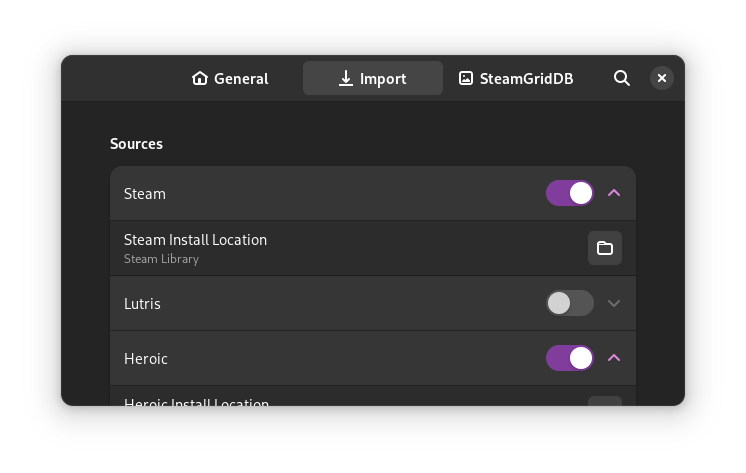Click the Heroic row label
Image resolution: width=746 pixels, height=473 pixels.
click(145, 358)
